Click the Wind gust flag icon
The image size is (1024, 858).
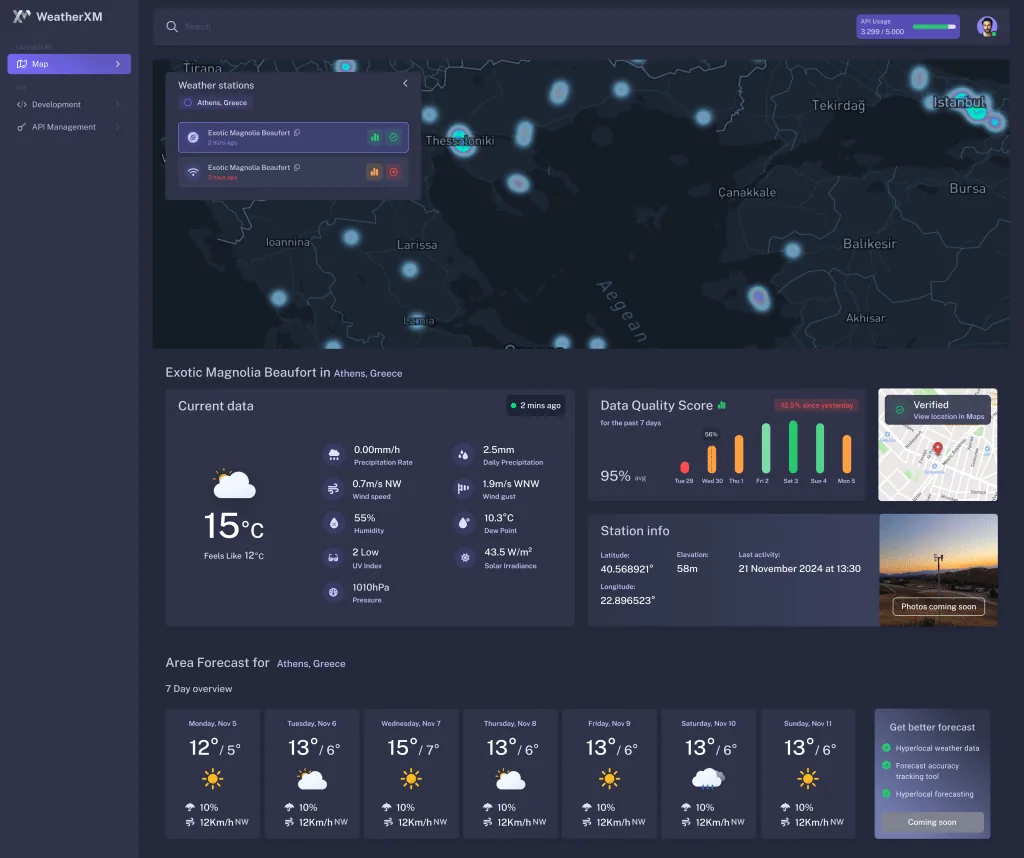click(x=463, y=488)
